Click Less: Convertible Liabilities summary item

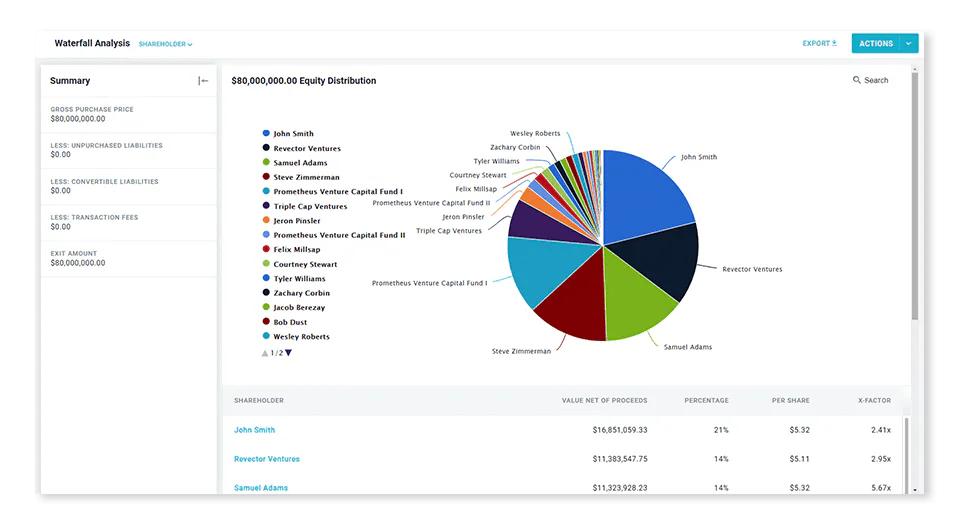coord(129,186)
